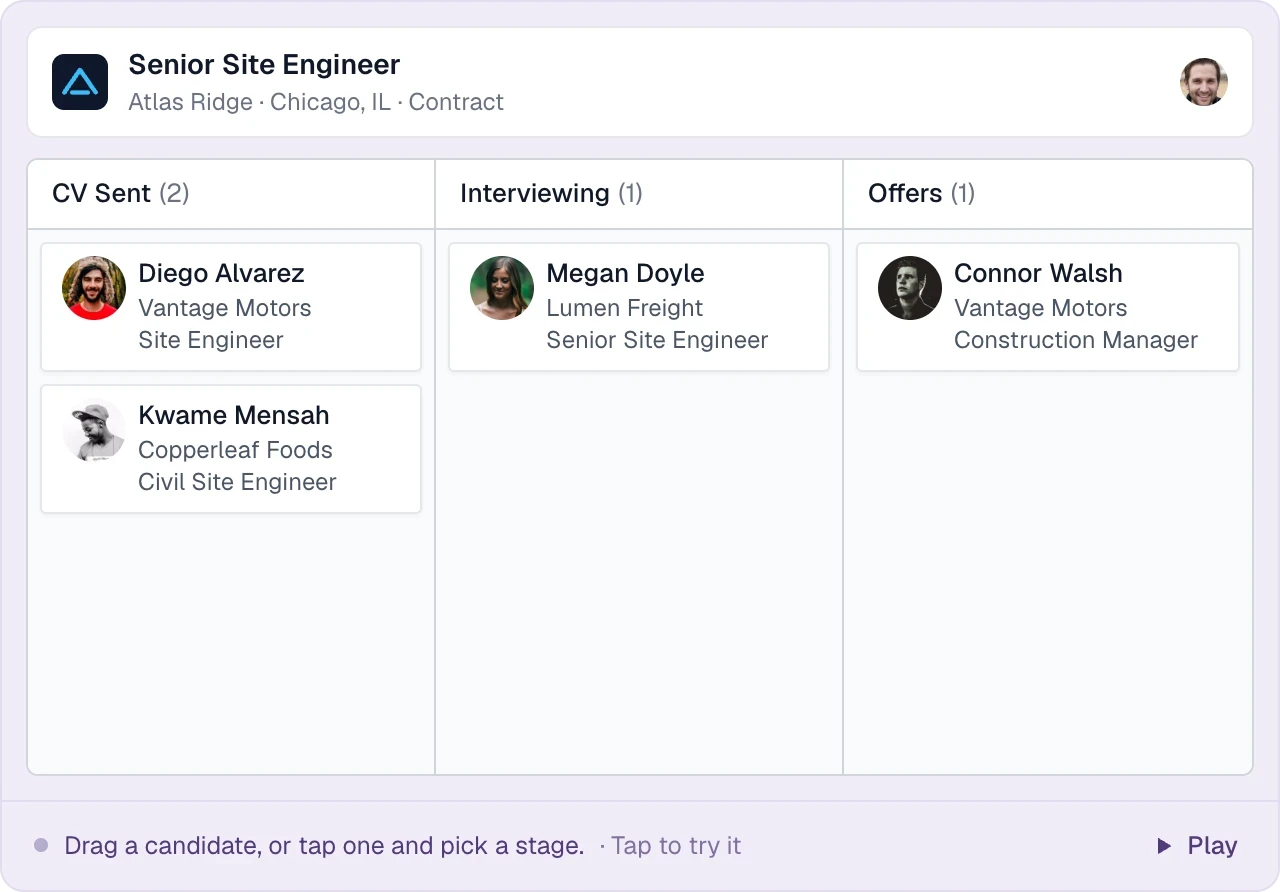The height and width of the screenshot is (892, 1280).
Task: Click Diego's Site Engineer job title
Action: point(211,340)
